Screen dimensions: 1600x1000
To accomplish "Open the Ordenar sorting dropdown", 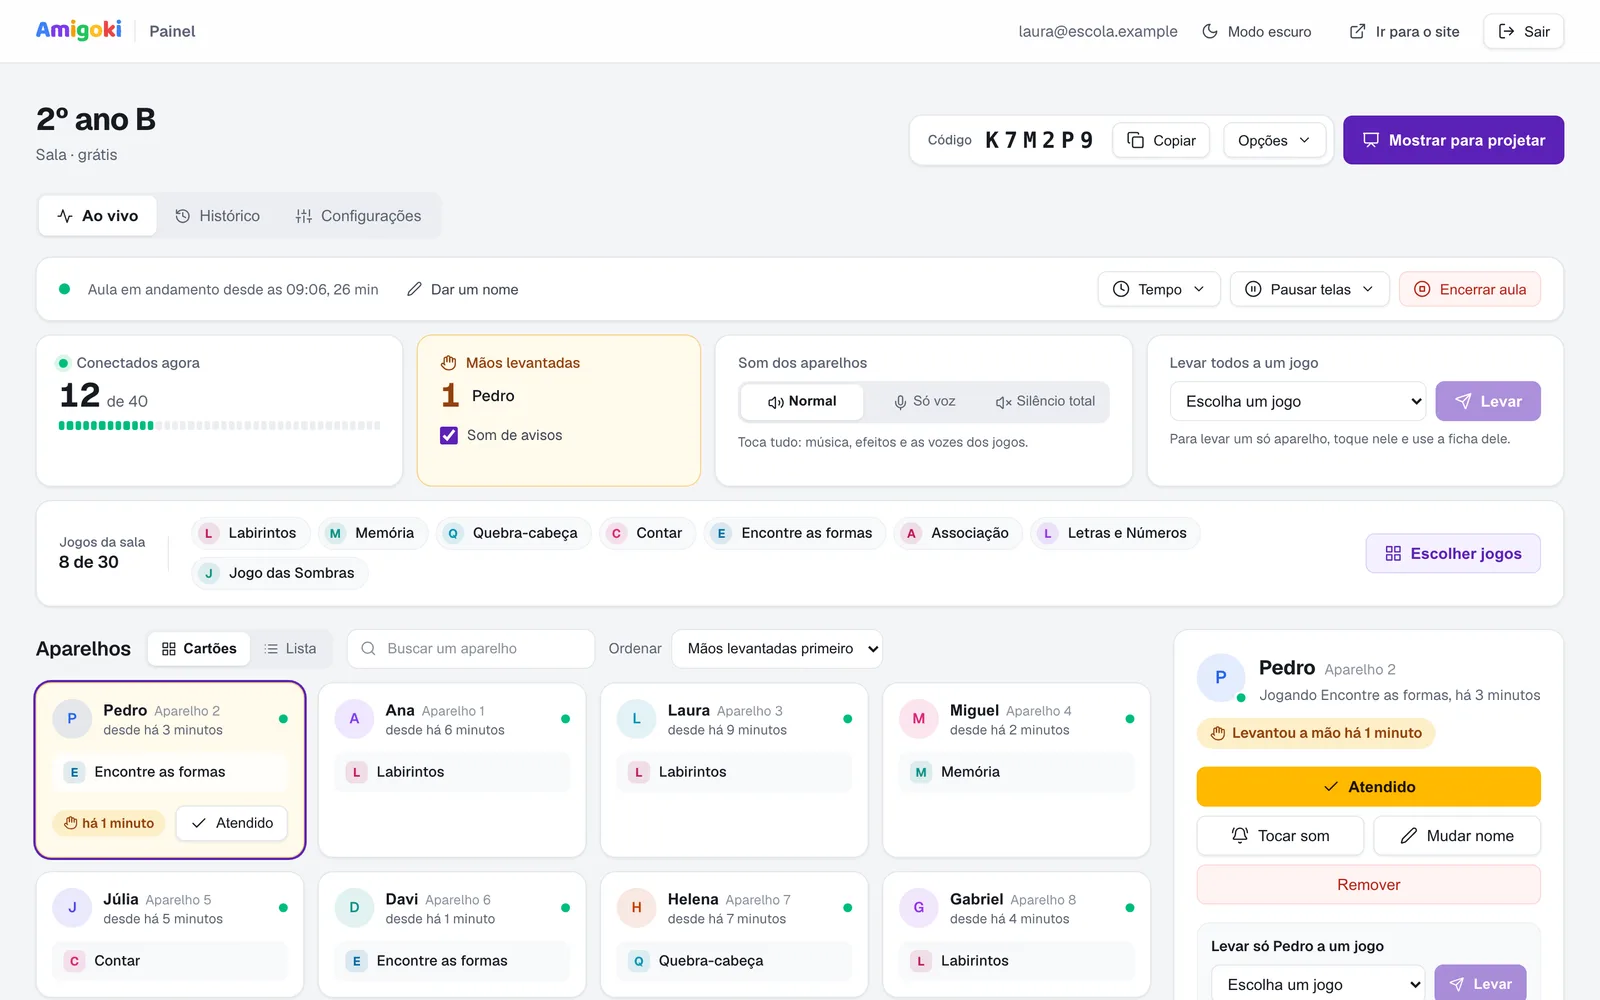I will 777,648.
